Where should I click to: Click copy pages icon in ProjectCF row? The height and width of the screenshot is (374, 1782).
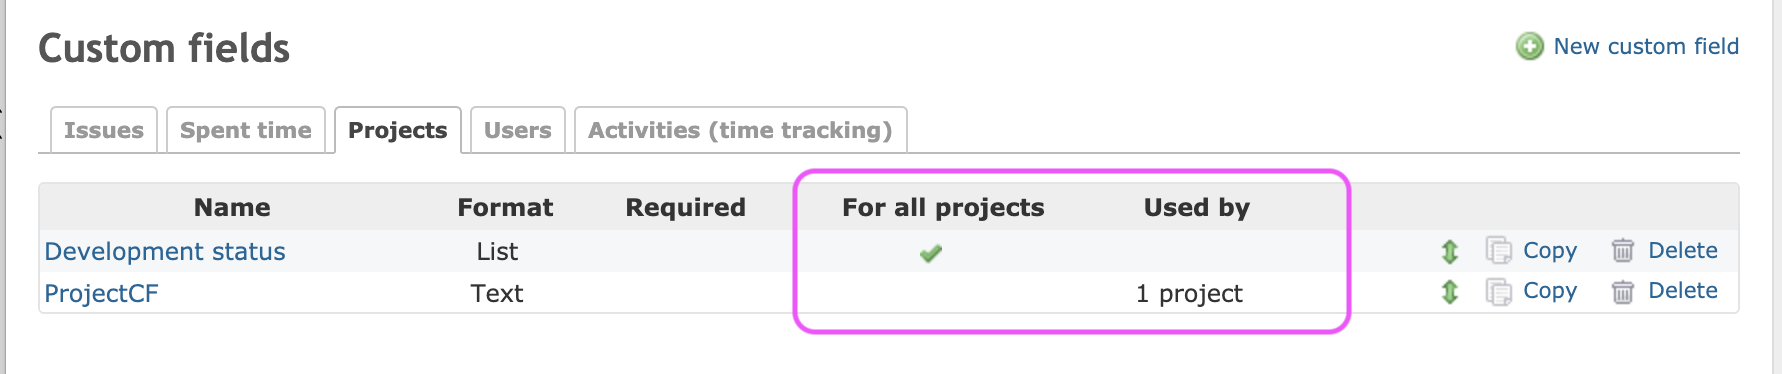point(1498,291)
